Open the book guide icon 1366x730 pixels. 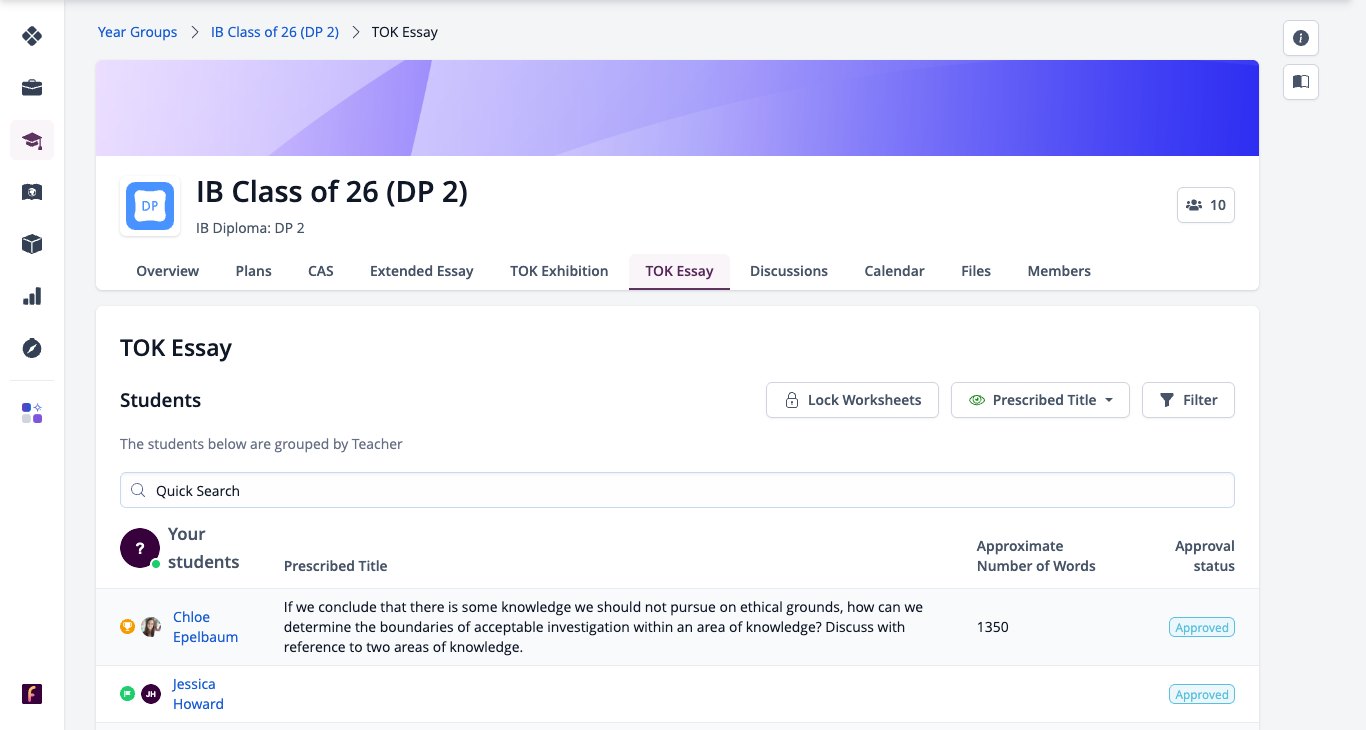[1301, 82]
